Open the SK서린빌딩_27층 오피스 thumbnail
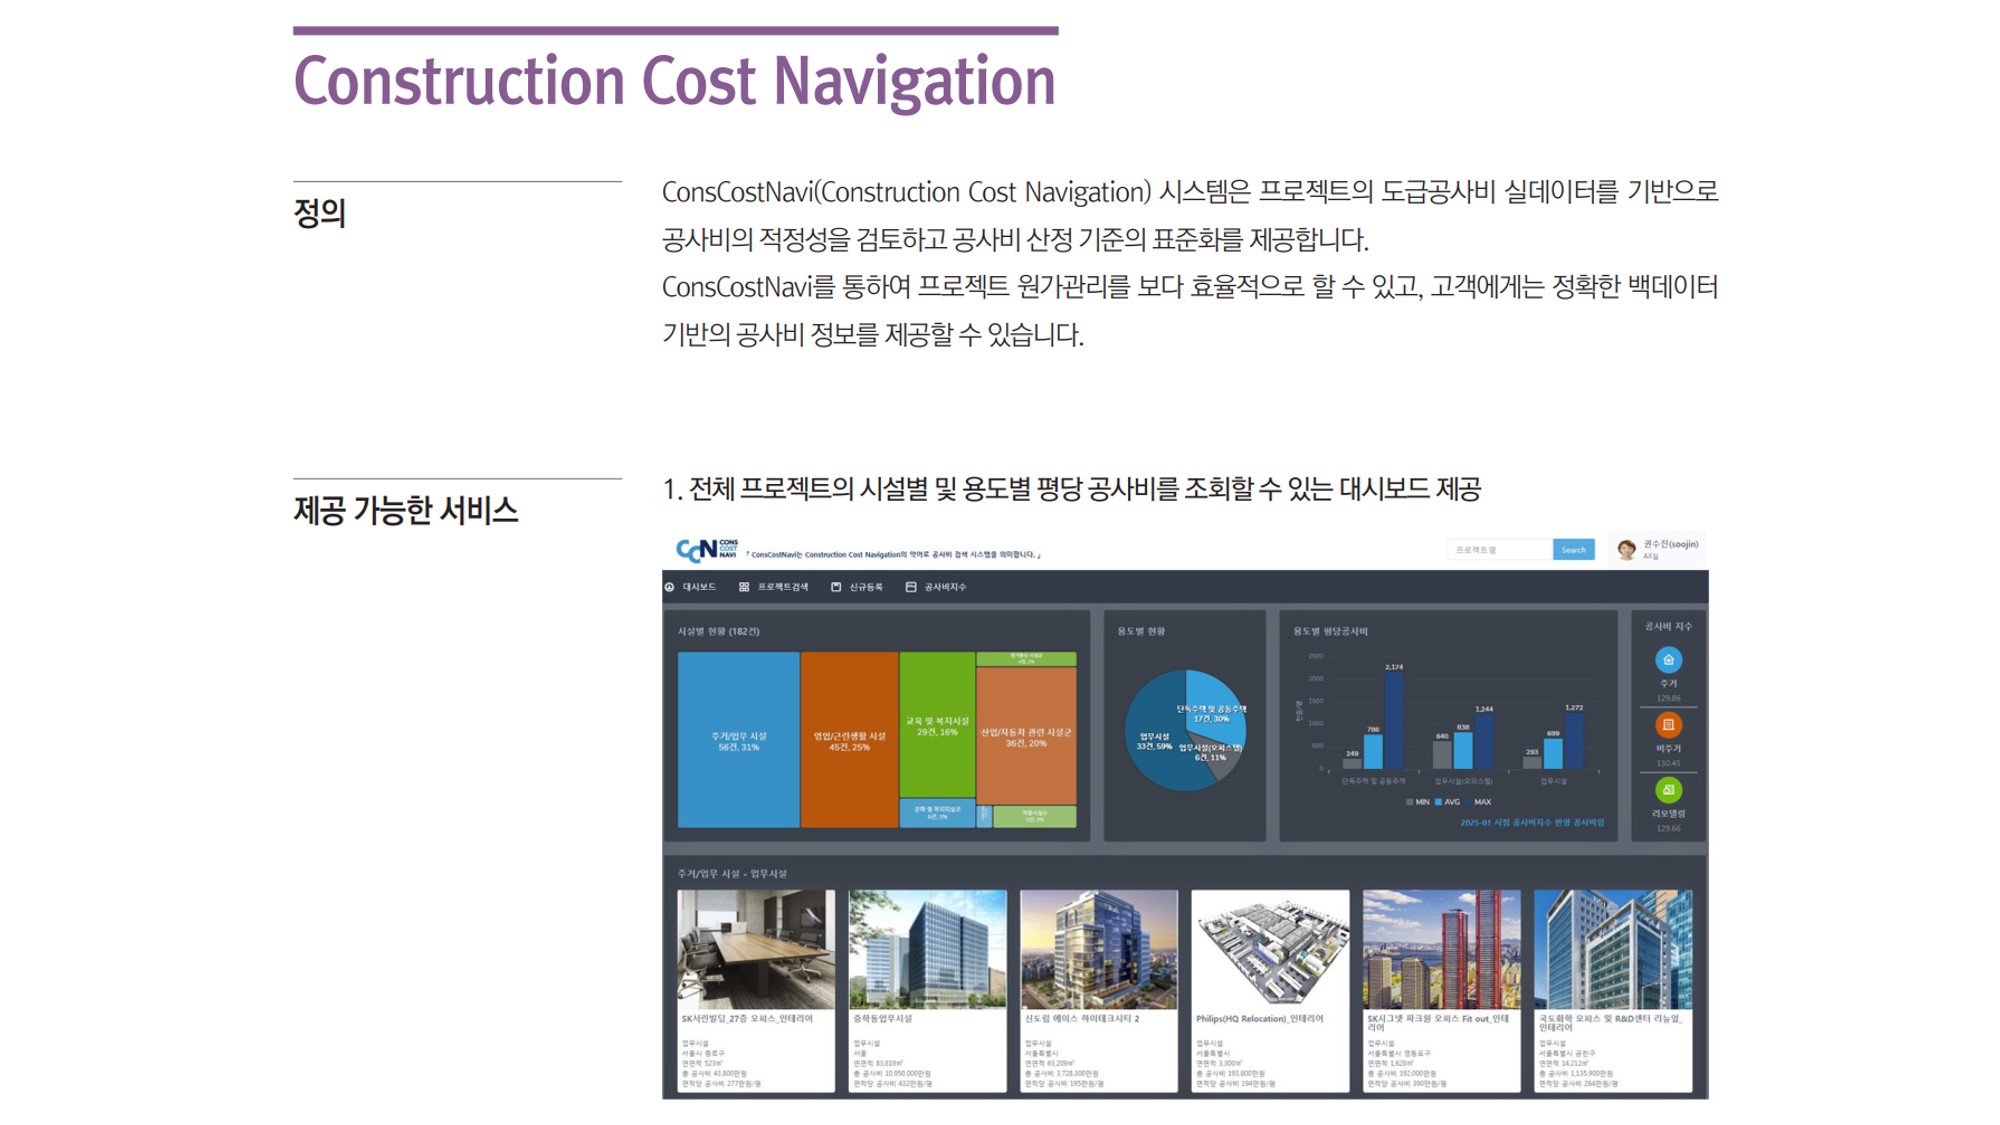 point(756,949)
